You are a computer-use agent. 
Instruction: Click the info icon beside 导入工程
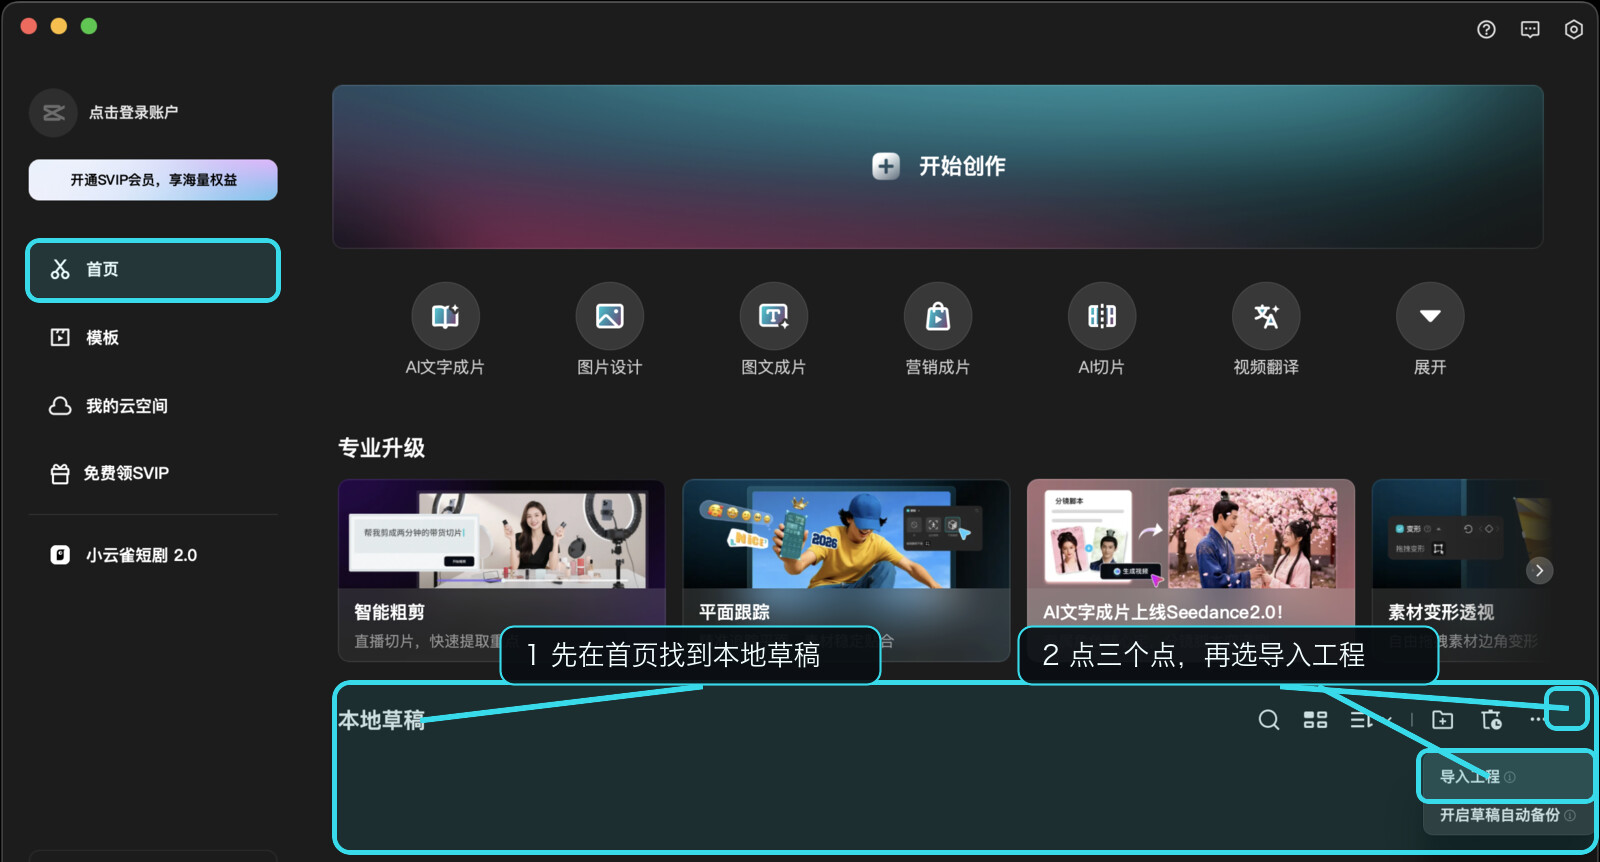[x=1510, y=777]
